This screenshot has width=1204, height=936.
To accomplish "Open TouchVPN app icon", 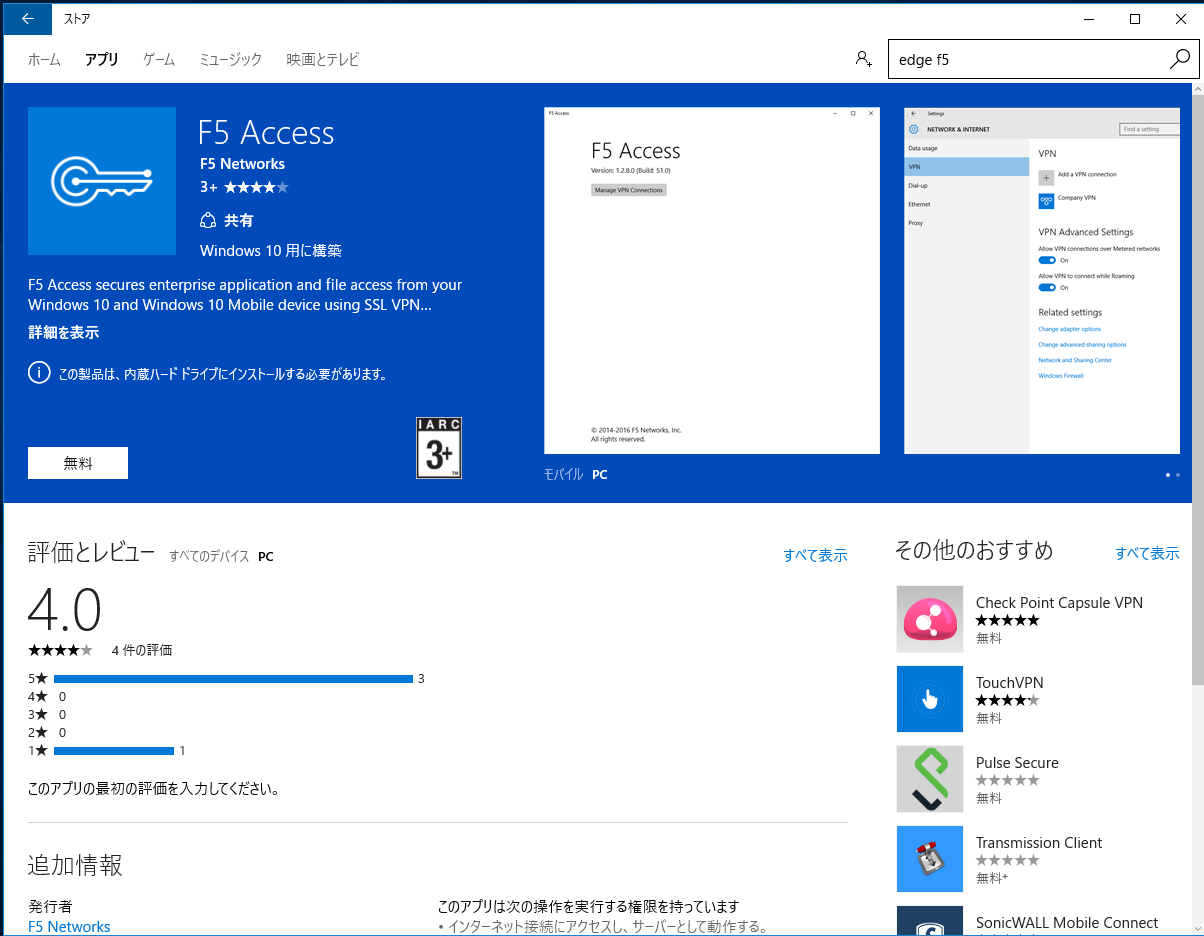I will click(929, 699).
